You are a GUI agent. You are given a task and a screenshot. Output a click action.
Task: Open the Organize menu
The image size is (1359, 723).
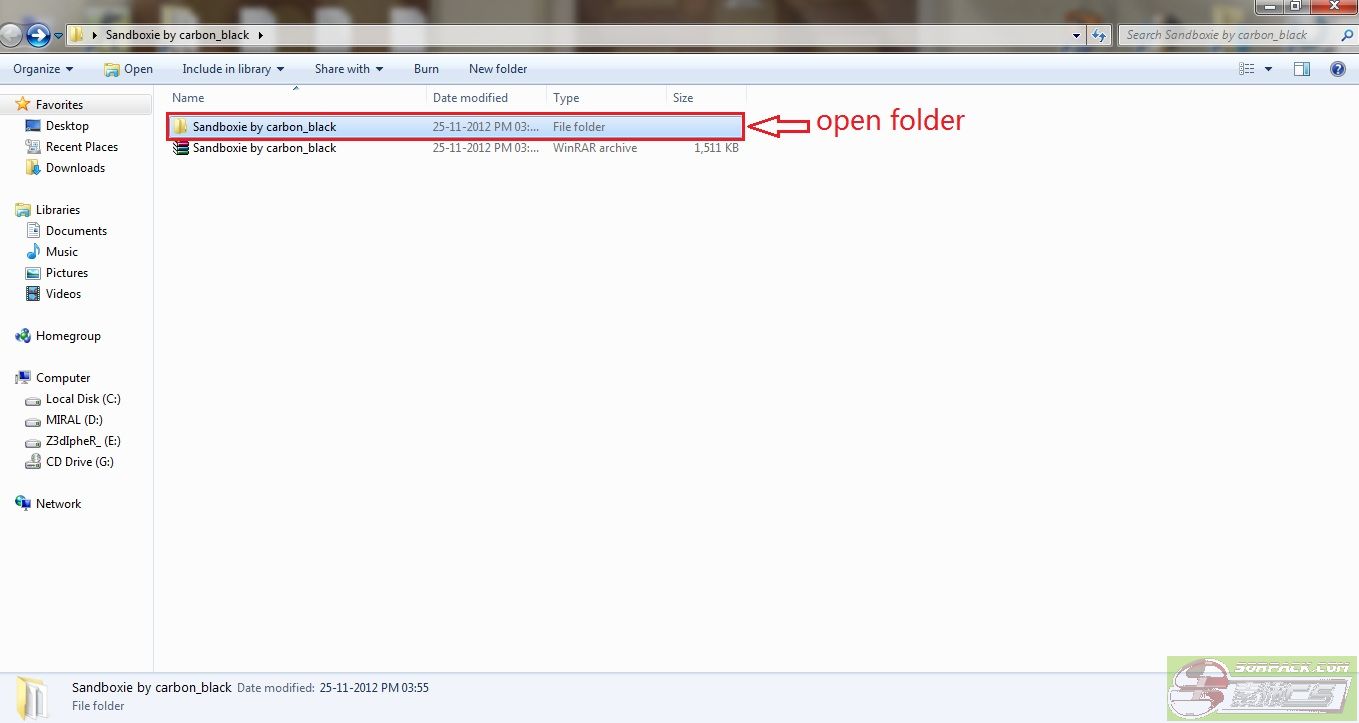(43, 69)
